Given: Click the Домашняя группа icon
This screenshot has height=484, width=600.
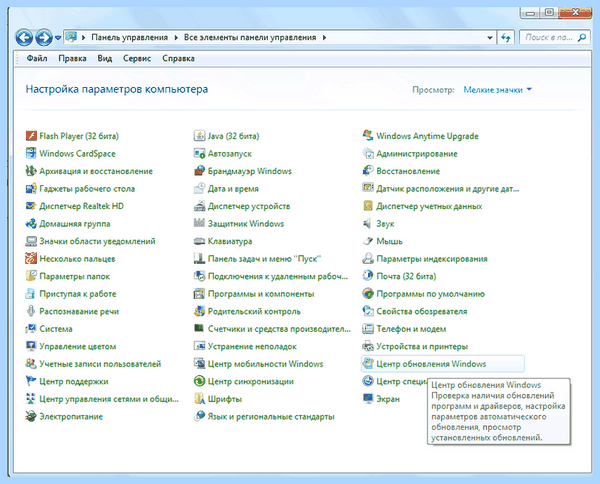Looking at the screenshot, I should [x=31, y=223].
